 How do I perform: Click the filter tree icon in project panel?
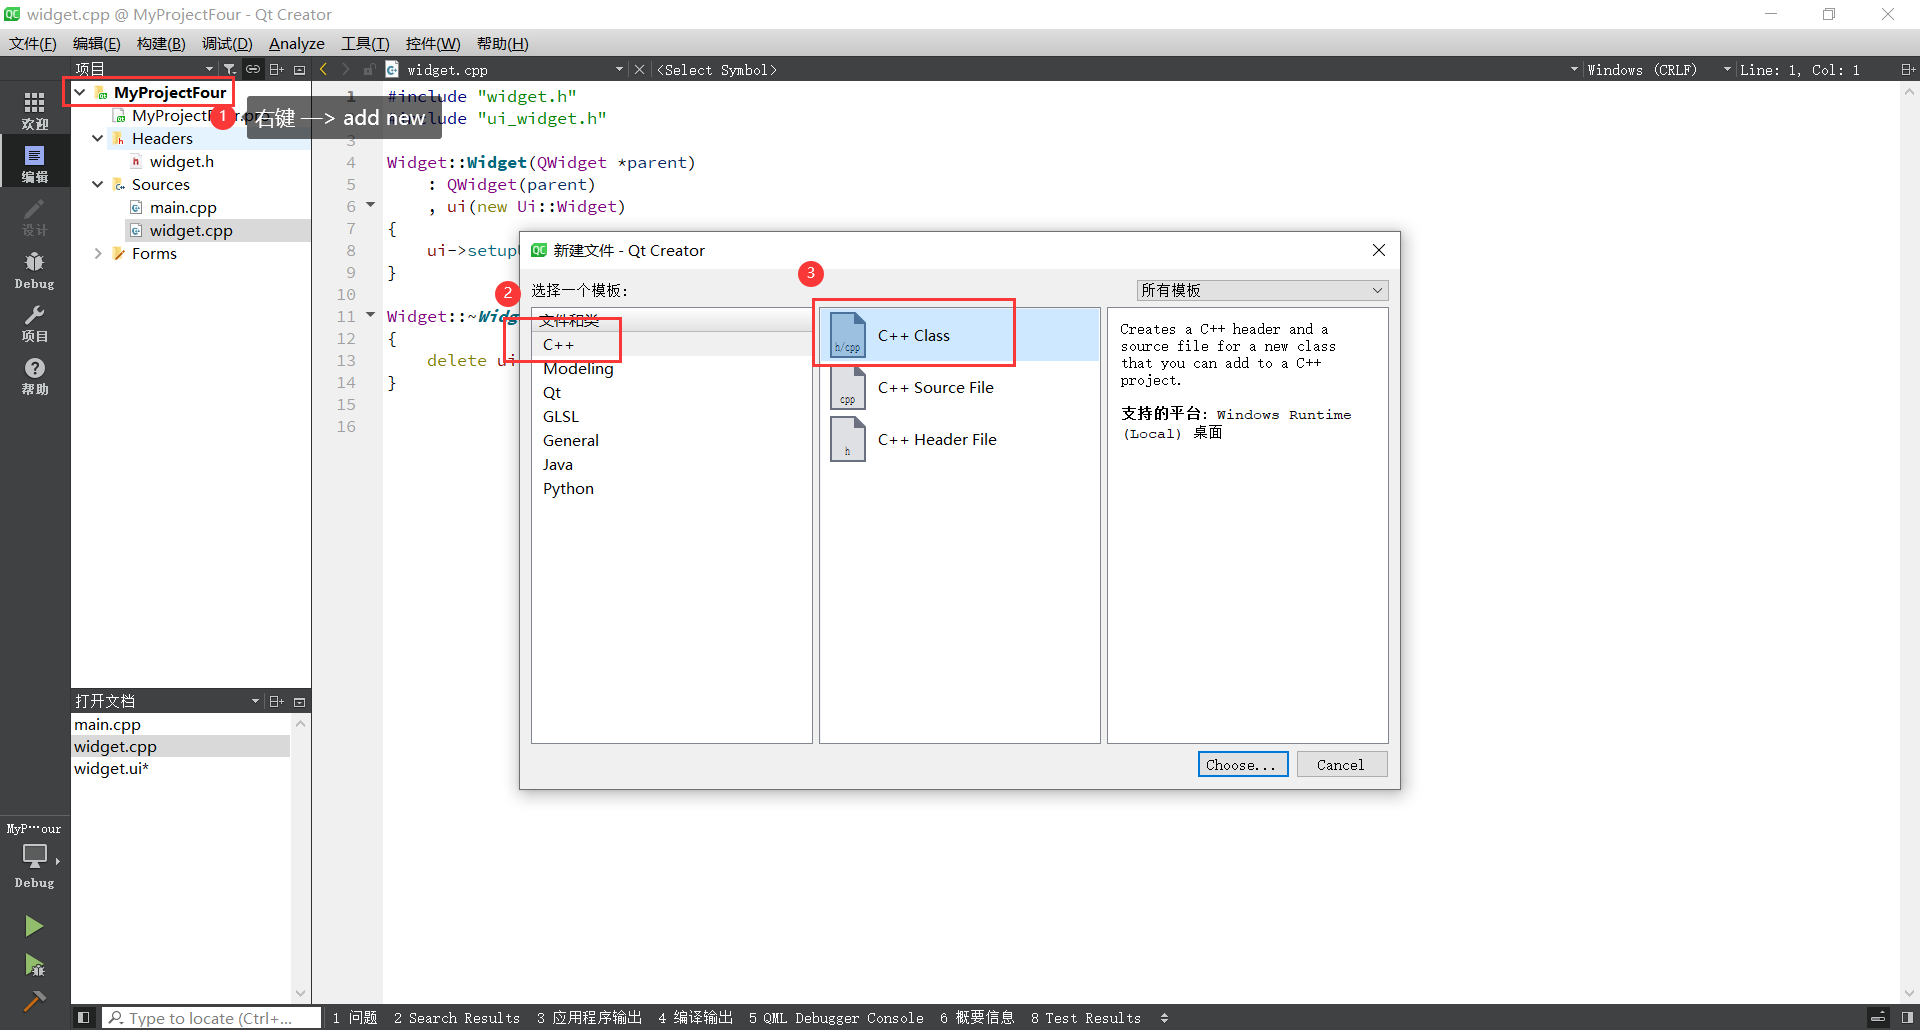click(x=230, y=69)
